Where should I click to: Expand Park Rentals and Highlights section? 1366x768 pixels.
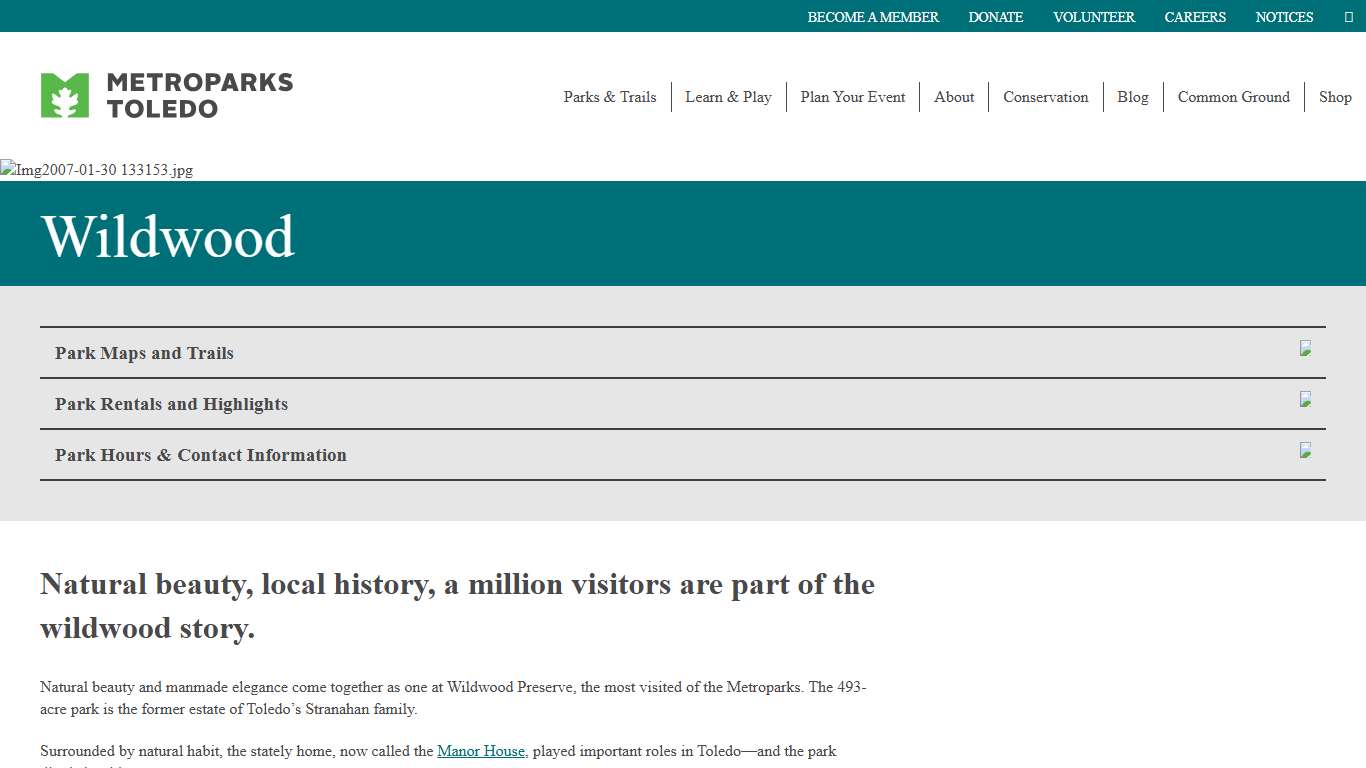(x=171, y=404)
